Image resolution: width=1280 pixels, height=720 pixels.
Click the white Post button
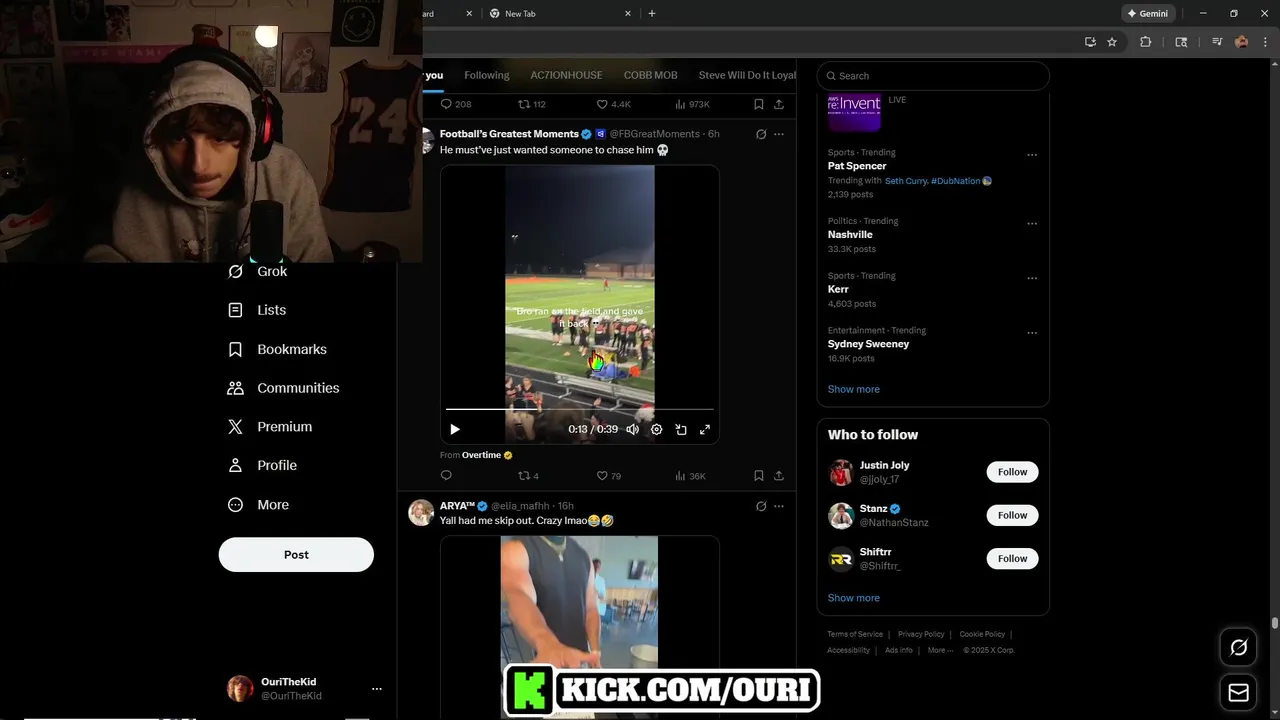[296, 555]
